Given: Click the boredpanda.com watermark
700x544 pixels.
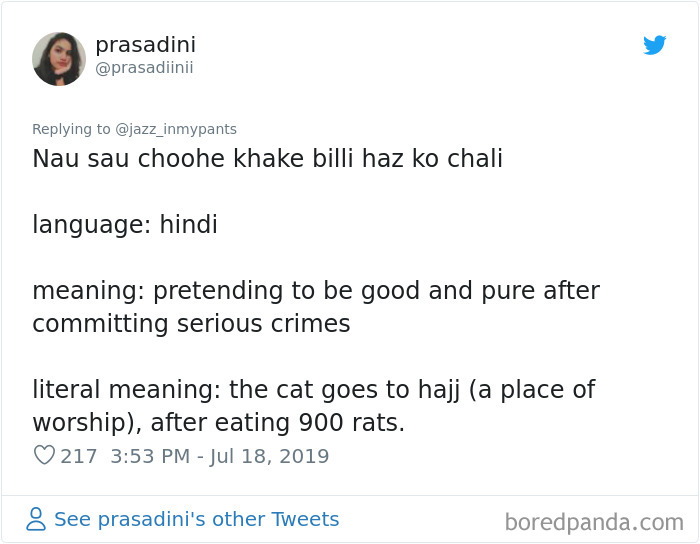Looking at the screenshot, I should pyautogui.click(x=594, y=522).
